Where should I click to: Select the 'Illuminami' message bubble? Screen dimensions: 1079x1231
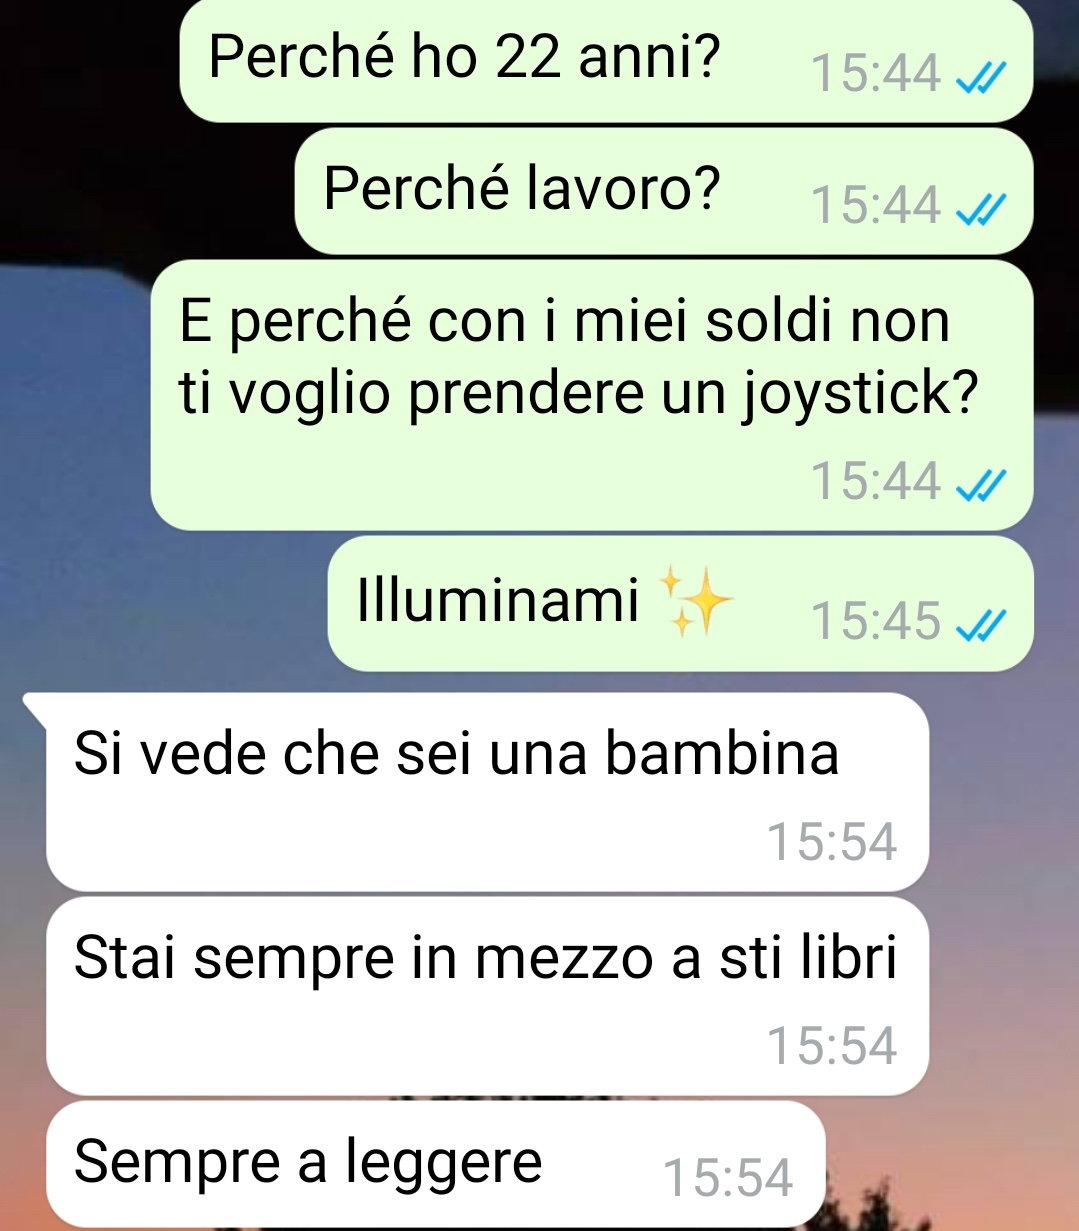680,604
